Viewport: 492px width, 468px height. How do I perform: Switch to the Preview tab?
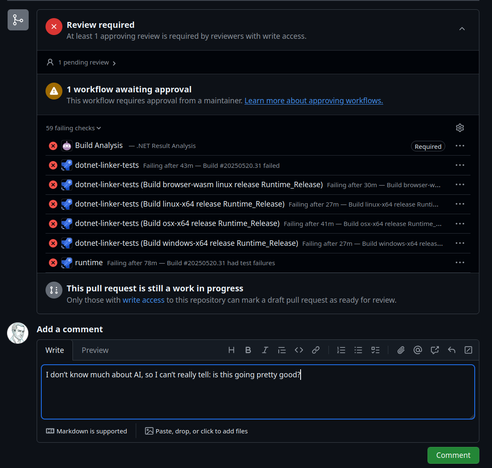(95, 350)
